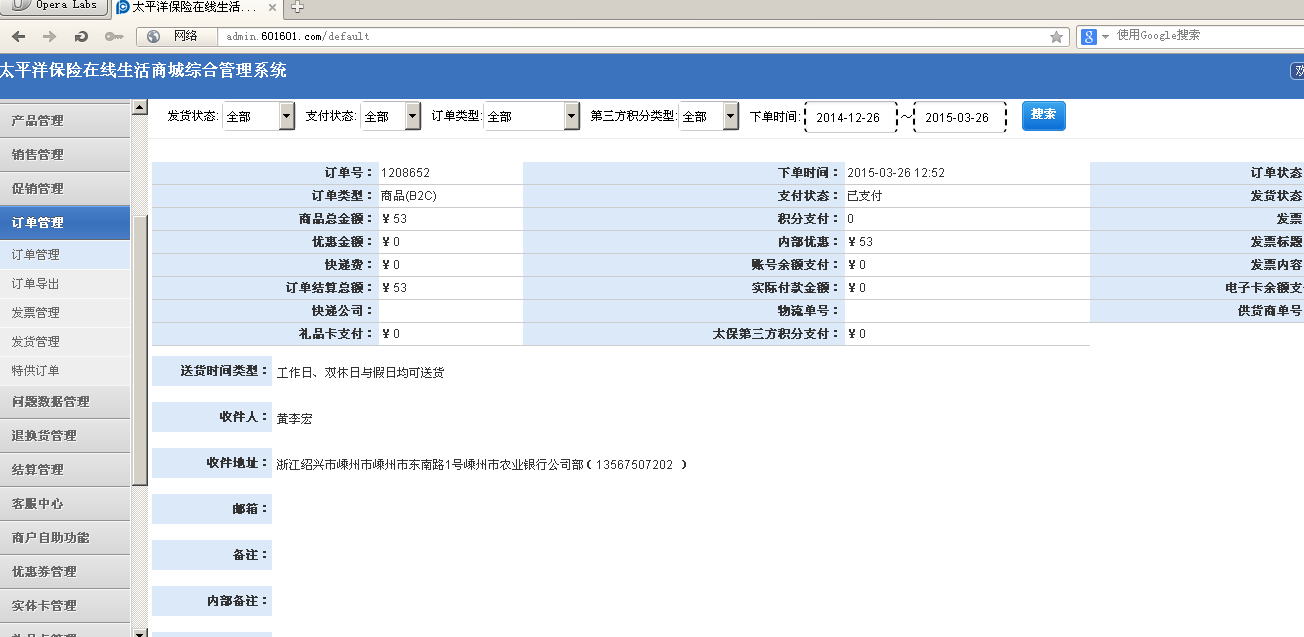
Task: Click the 内部备注 label
Action: point(237,601)
